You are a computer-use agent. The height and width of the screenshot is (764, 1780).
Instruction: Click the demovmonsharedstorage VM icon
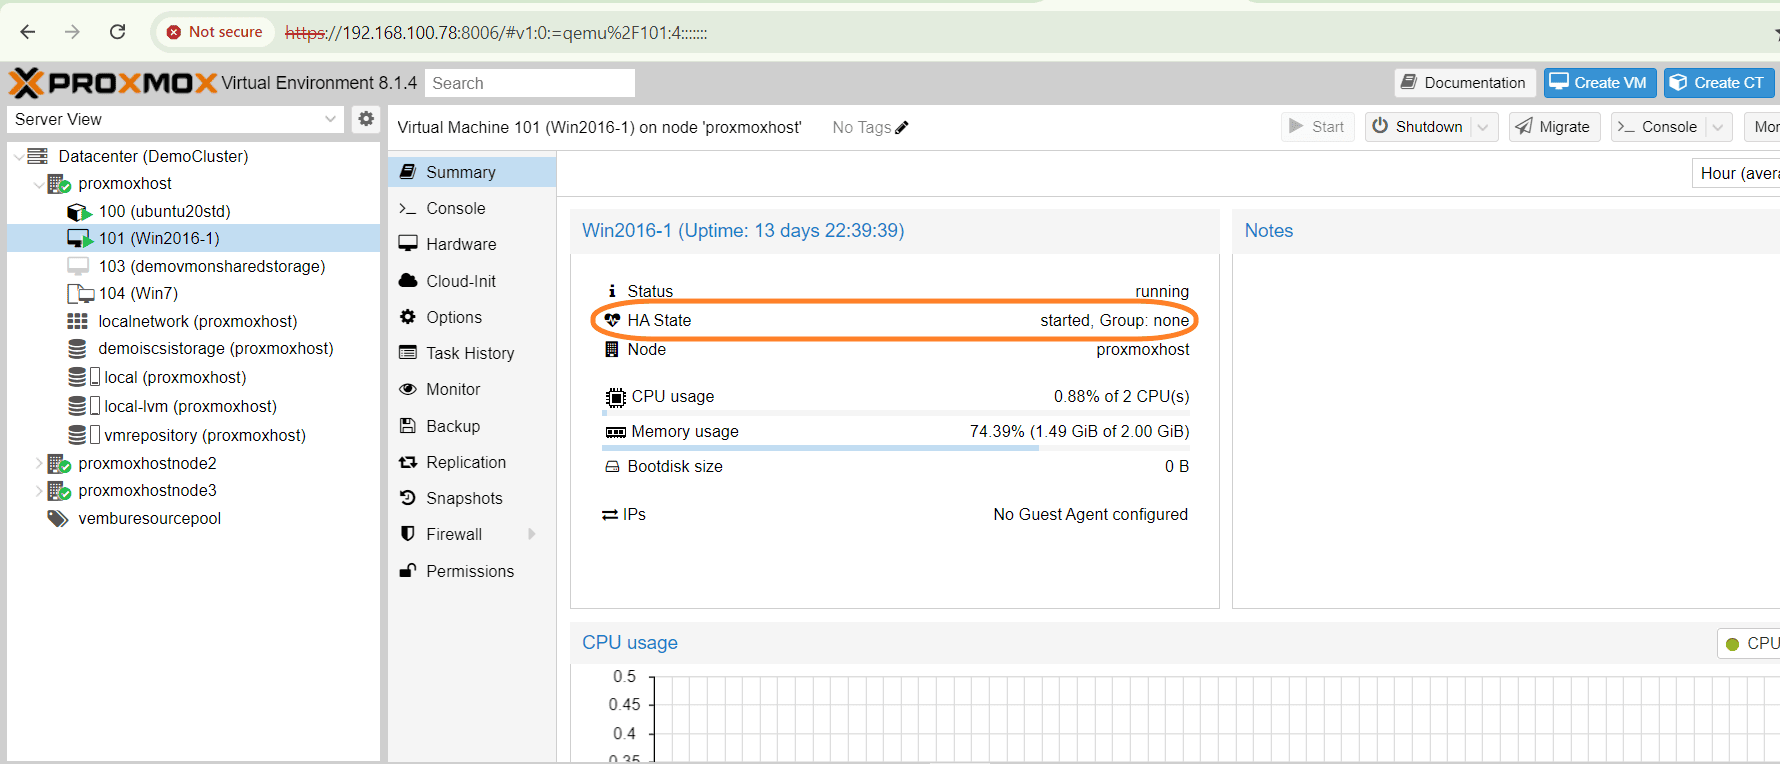click(x=78, y=266)
